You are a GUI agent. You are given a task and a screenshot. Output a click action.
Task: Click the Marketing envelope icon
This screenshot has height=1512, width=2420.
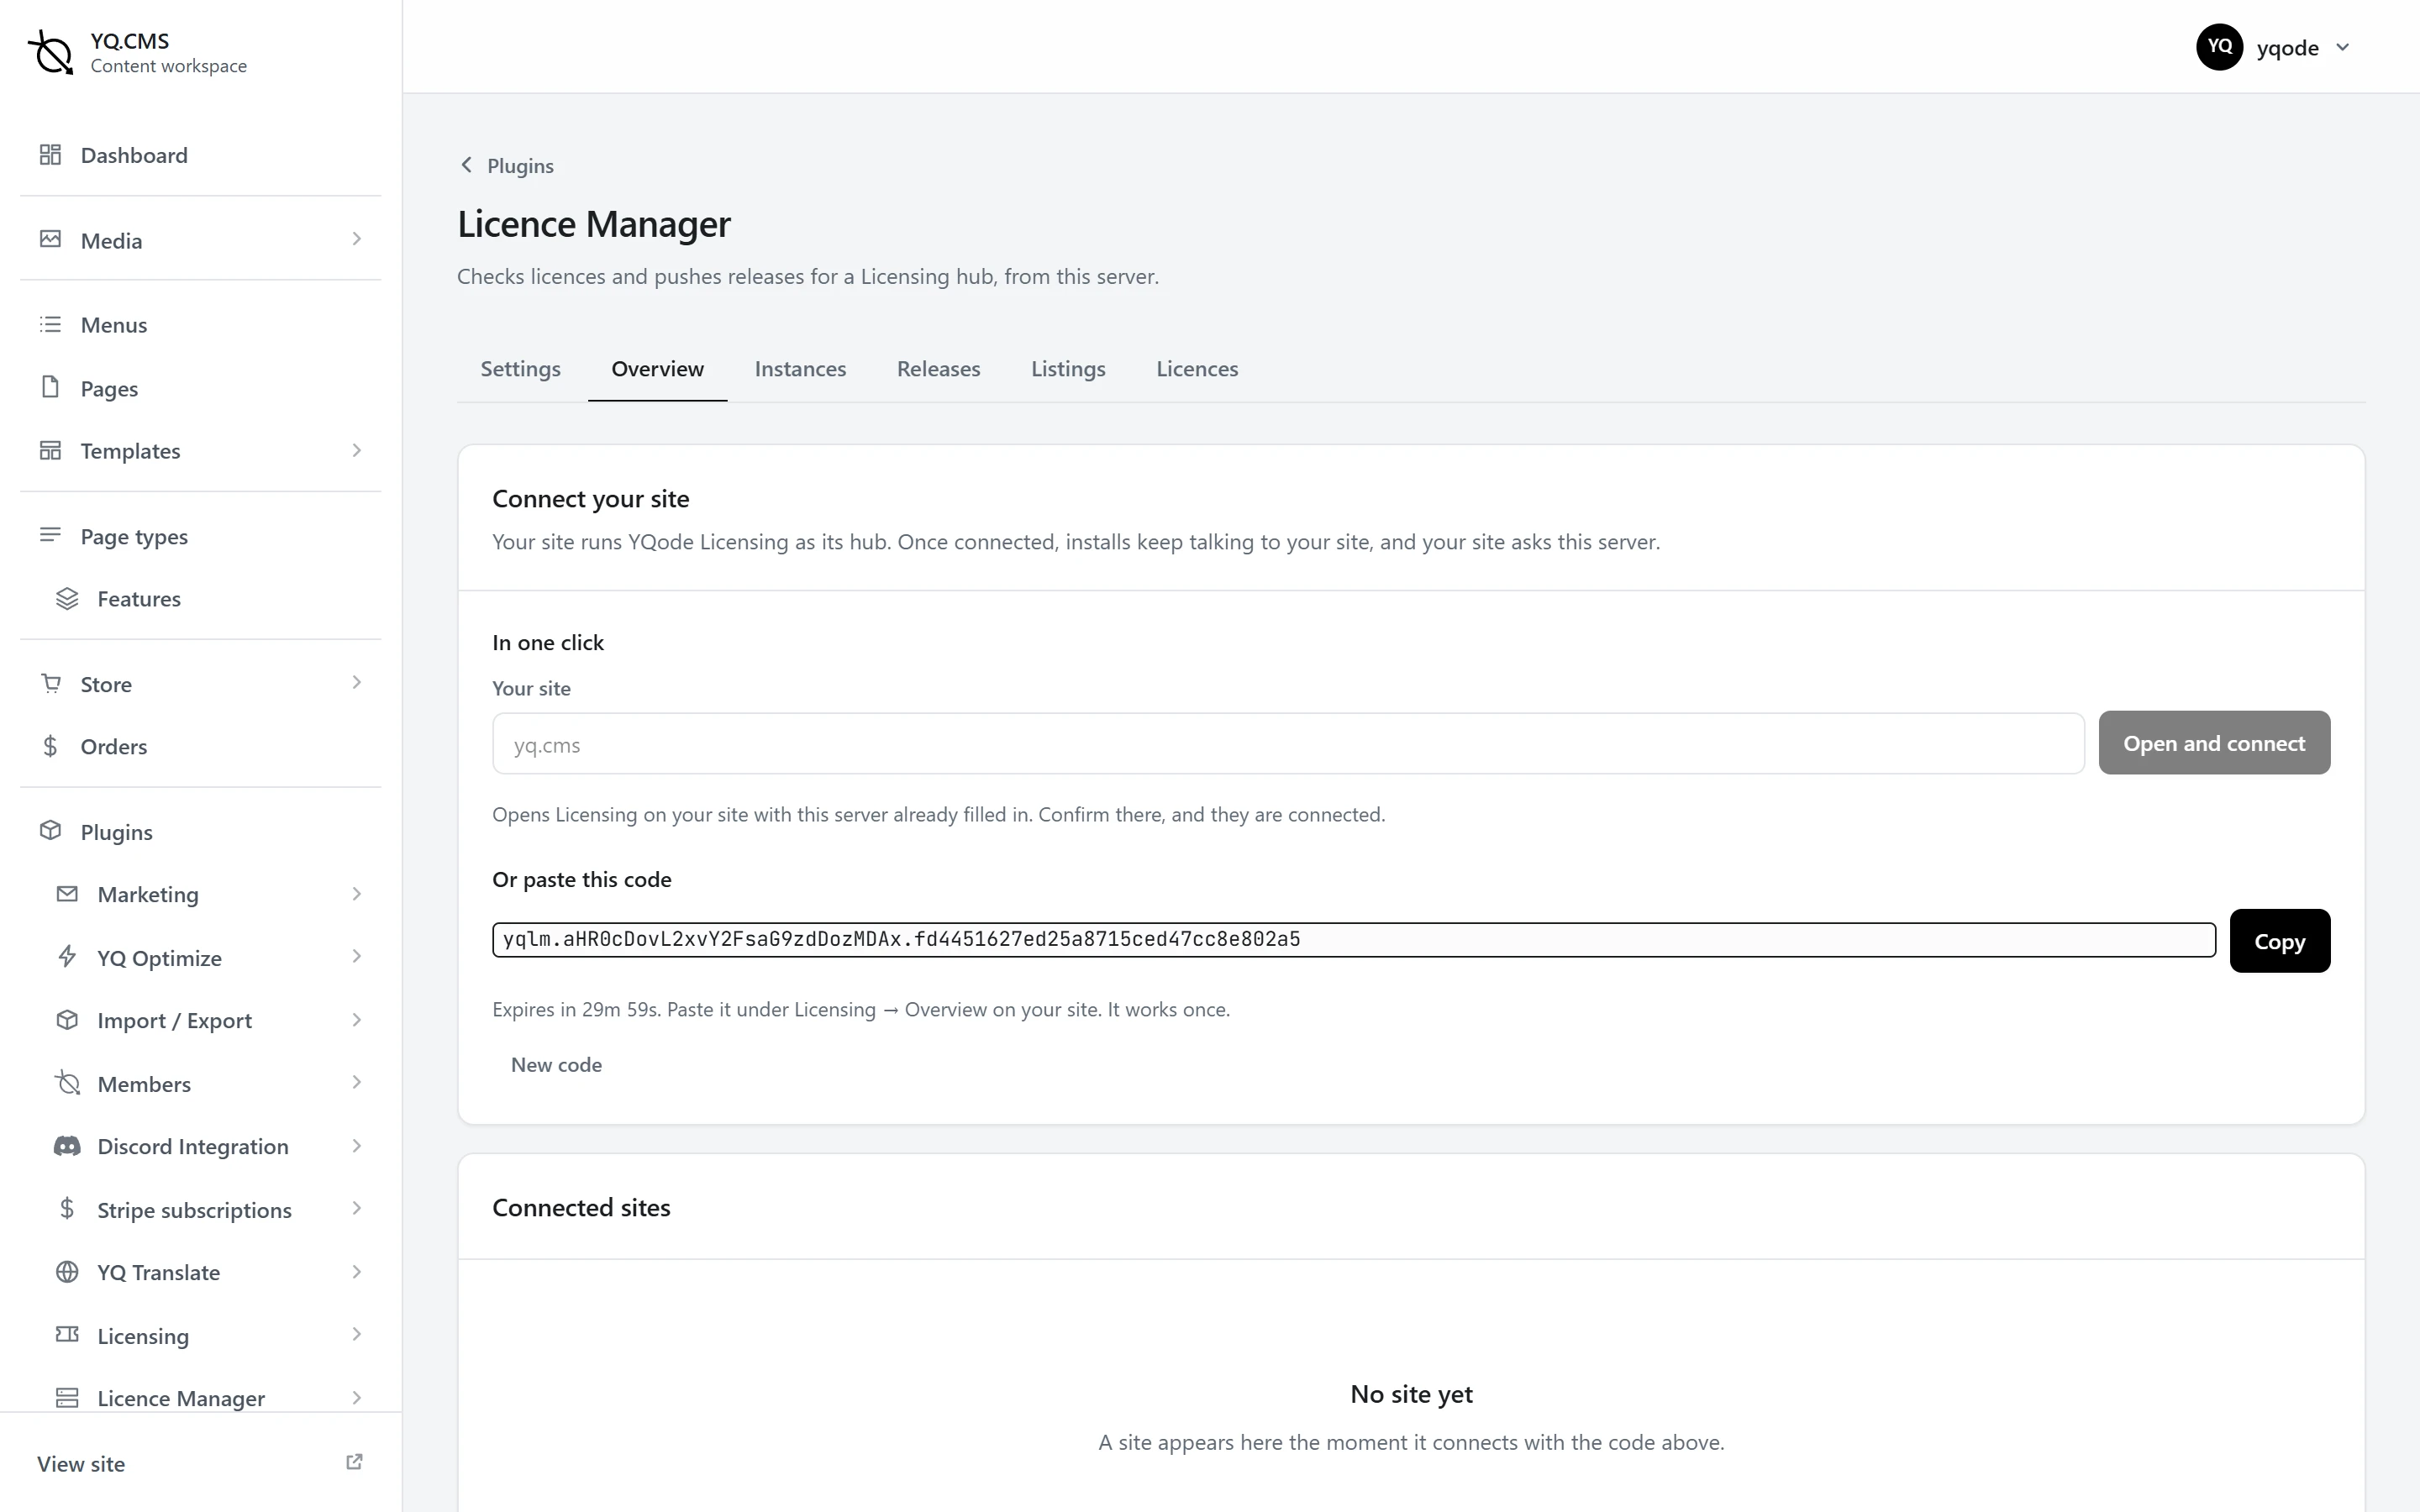[x=67, y=894]
